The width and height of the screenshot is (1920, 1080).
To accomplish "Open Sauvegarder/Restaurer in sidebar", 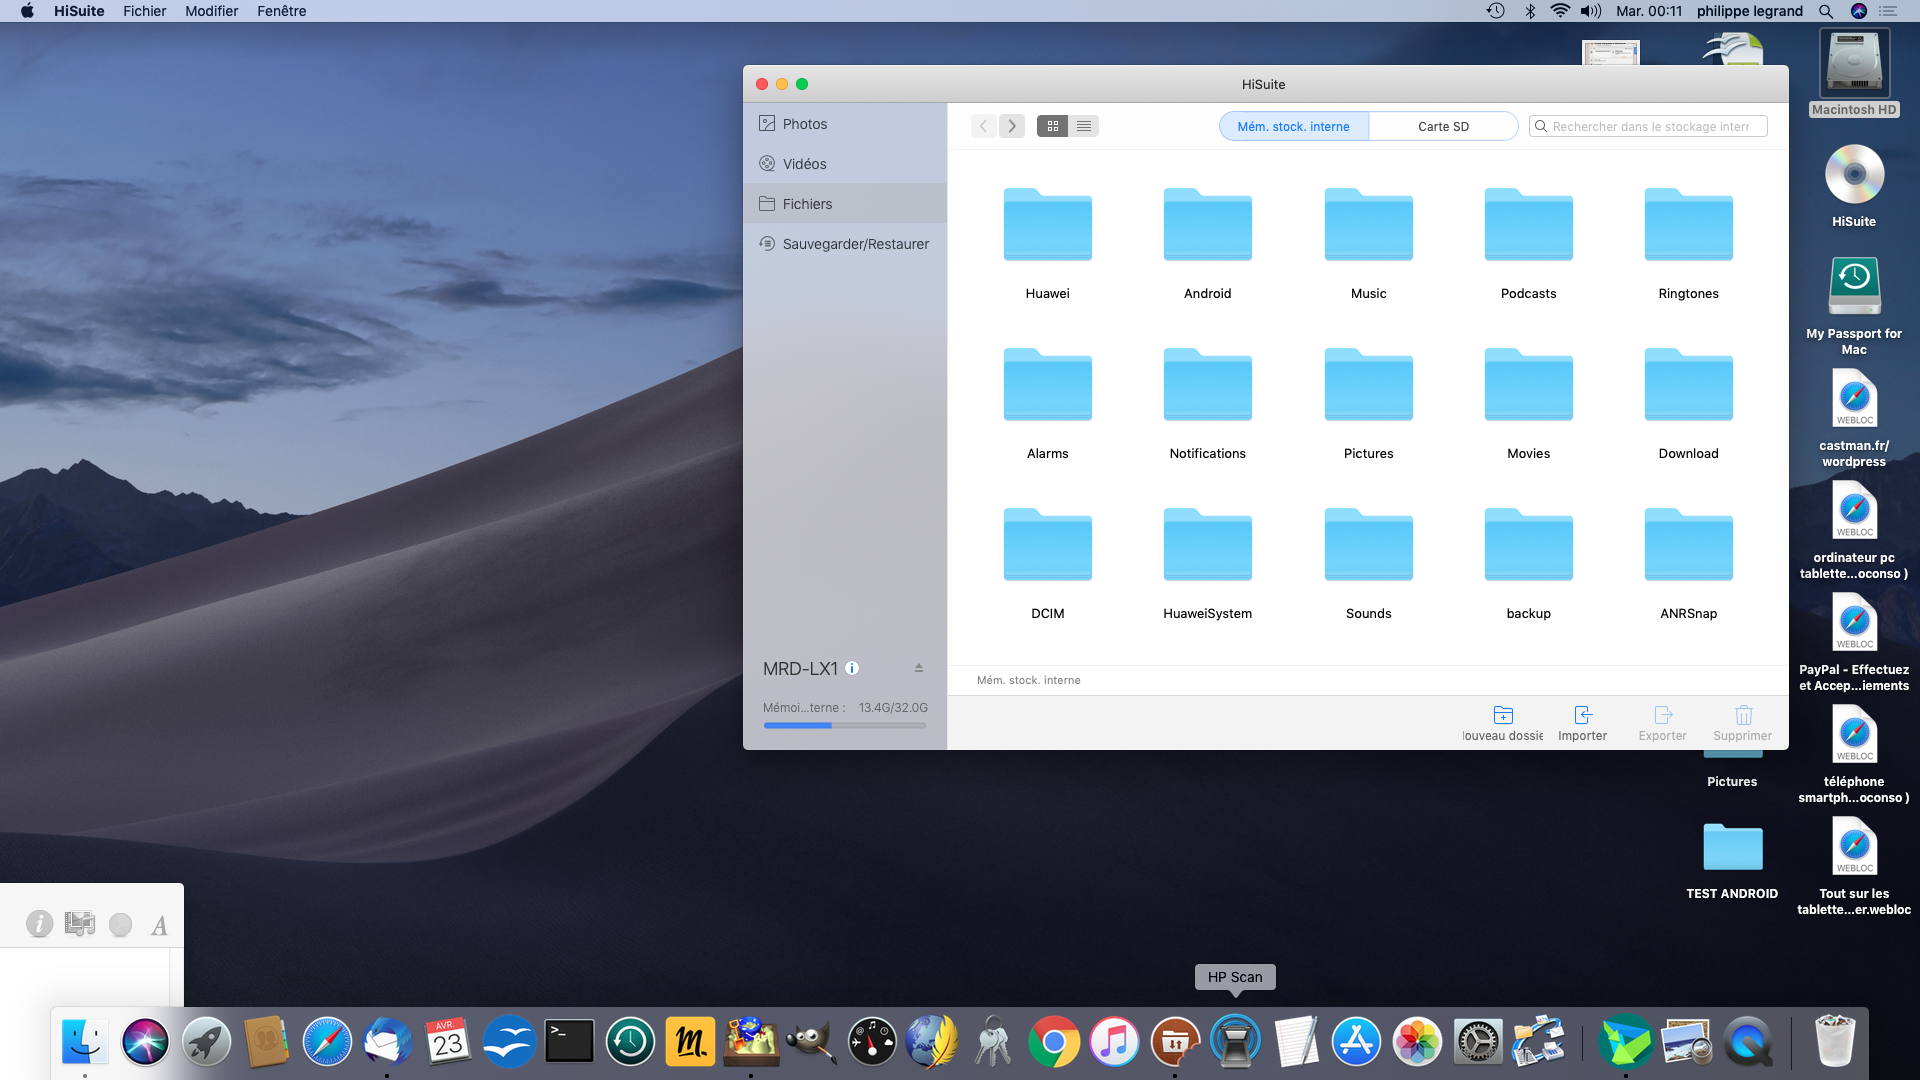I will pos(845,243).
